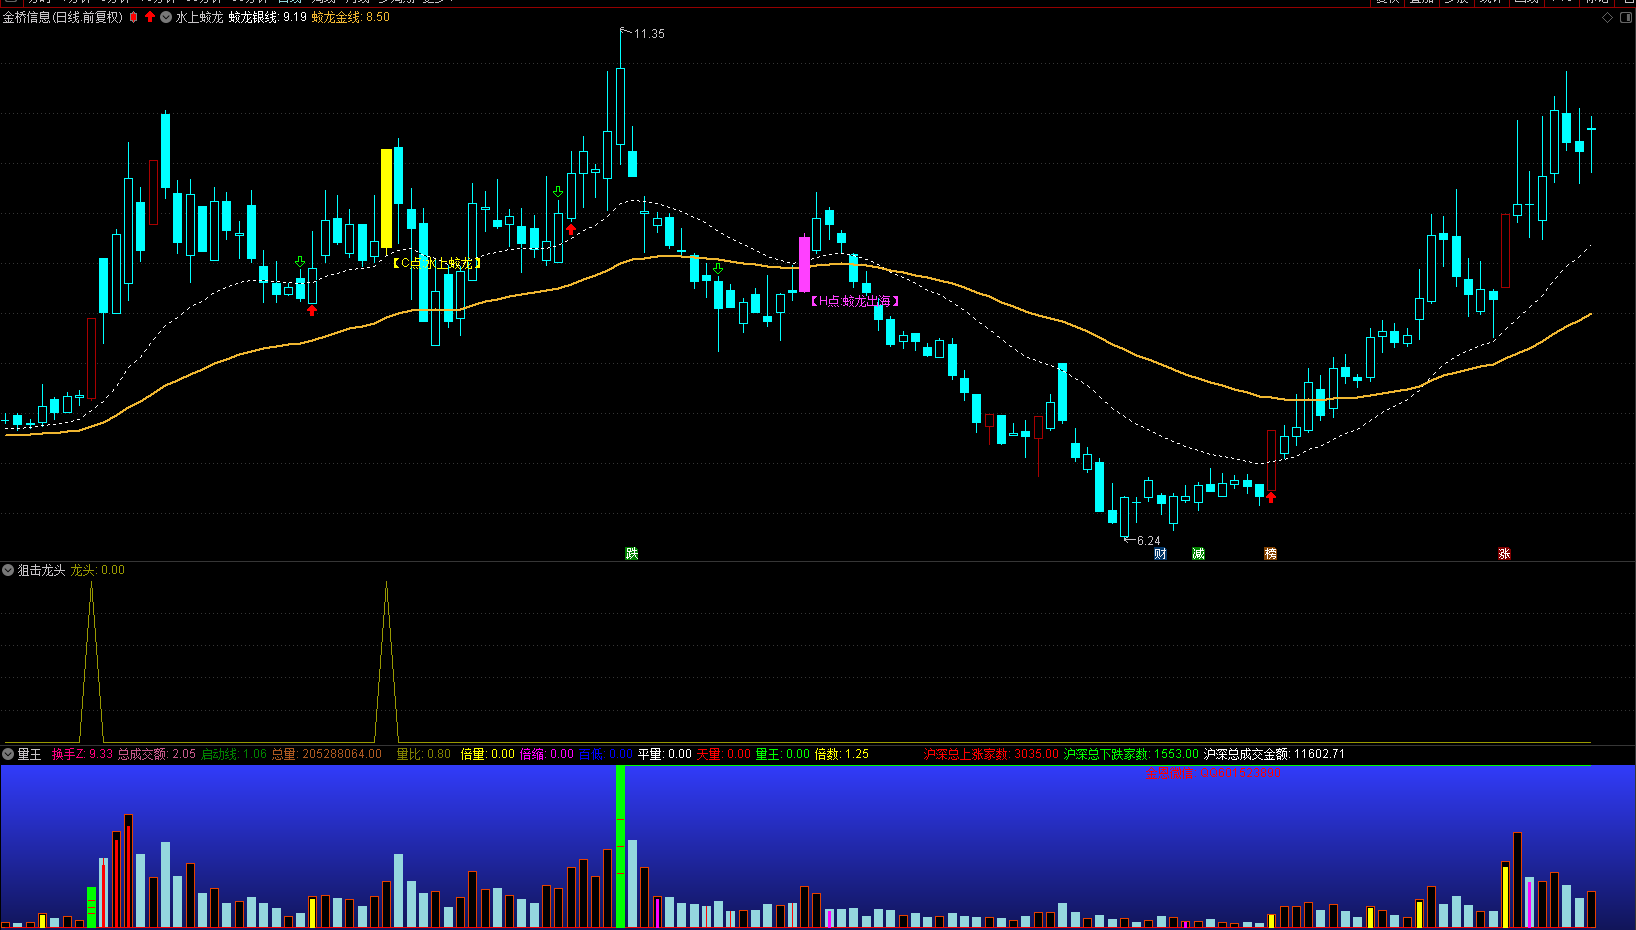Click green down arrow just before 11.35 peak
Image resolution: width=1636 pixels, height=930 pixels.
click(558, 191)
